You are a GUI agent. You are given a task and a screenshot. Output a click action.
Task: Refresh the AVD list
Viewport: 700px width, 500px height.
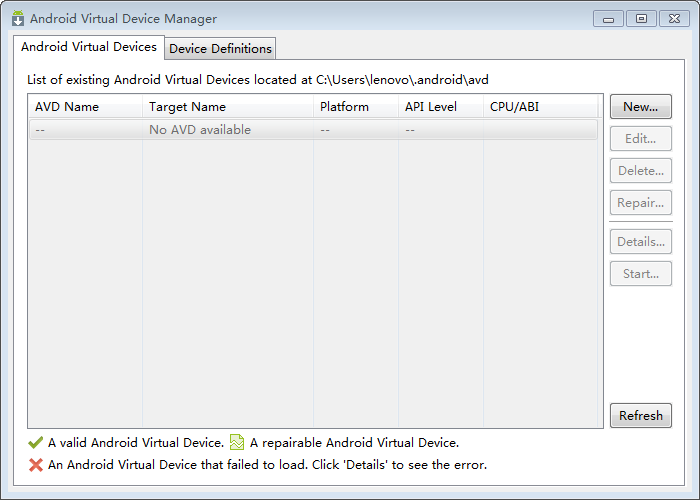(x=641, y=416)
